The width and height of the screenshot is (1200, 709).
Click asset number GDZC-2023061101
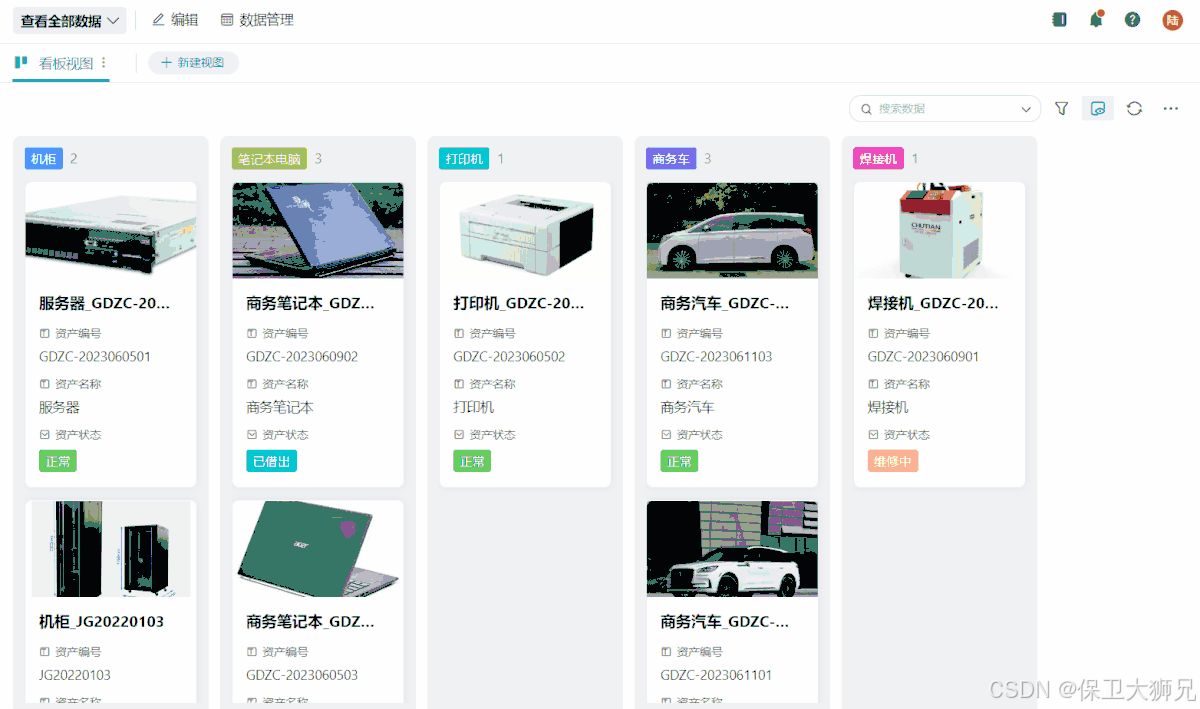(716, 676)
